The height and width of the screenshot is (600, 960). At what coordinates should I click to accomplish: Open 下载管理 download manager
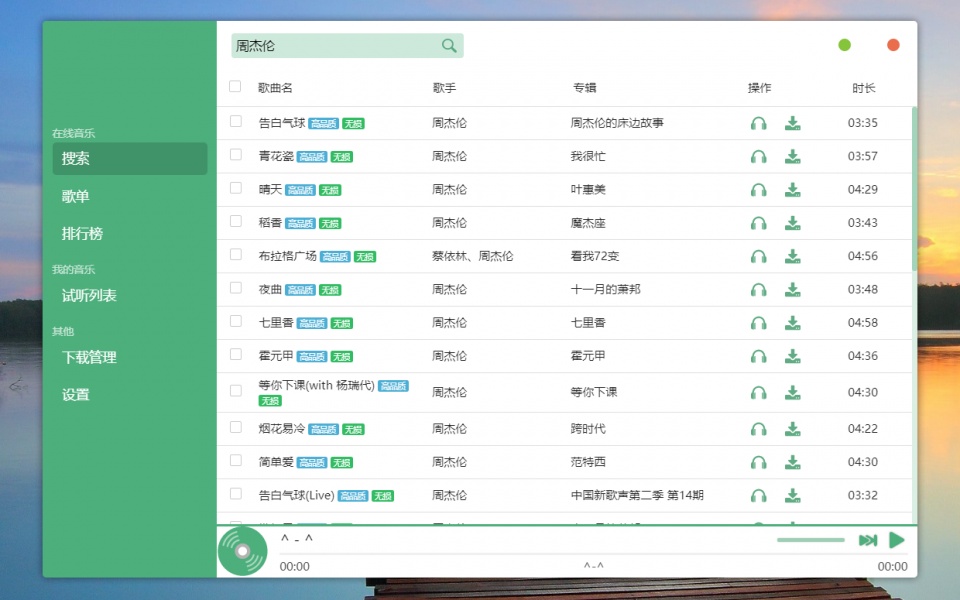(x=89, y=357)
